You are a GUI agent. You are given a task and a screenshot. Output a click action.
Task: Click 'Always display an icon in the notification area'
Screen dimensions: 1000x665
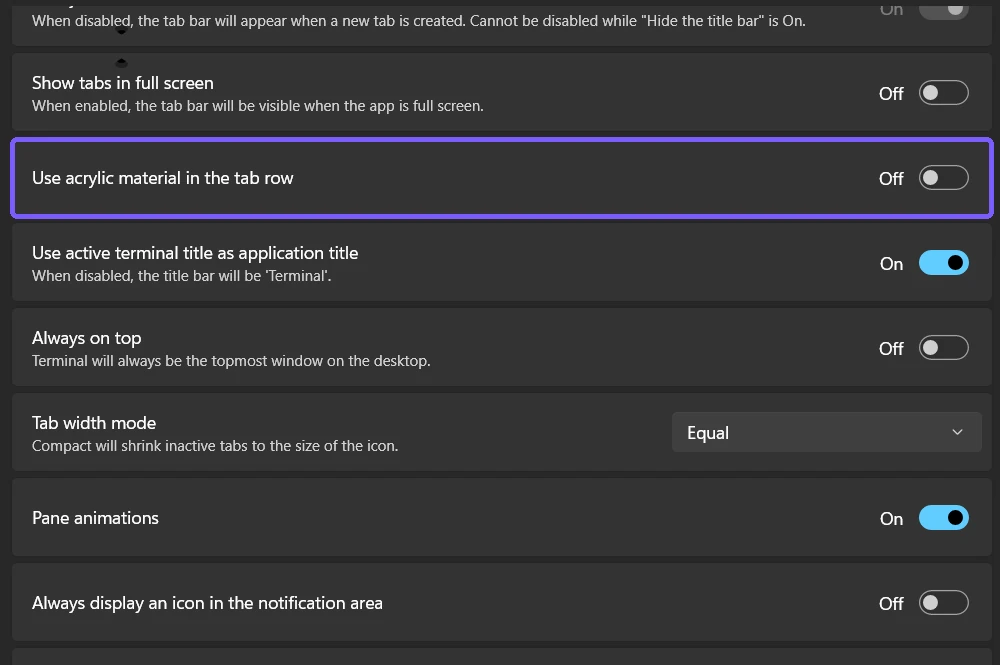tap(207, 603)
